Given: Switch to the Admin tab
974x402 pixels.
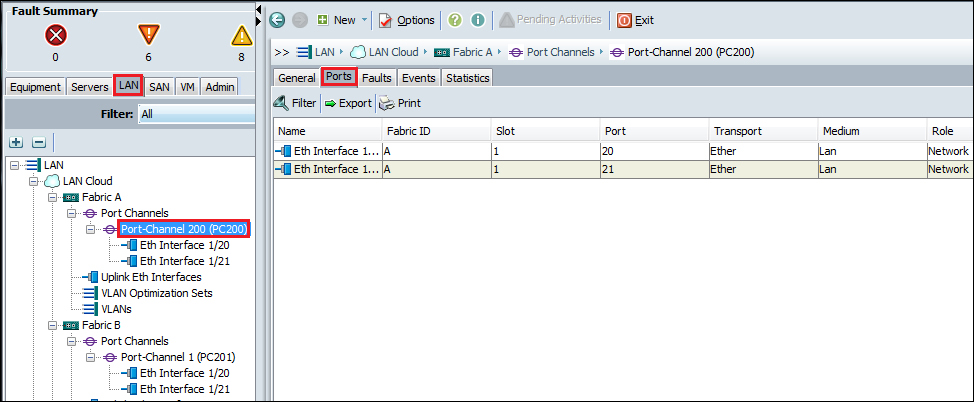Looking at the screenshot, I should click(x=220, y=87).
